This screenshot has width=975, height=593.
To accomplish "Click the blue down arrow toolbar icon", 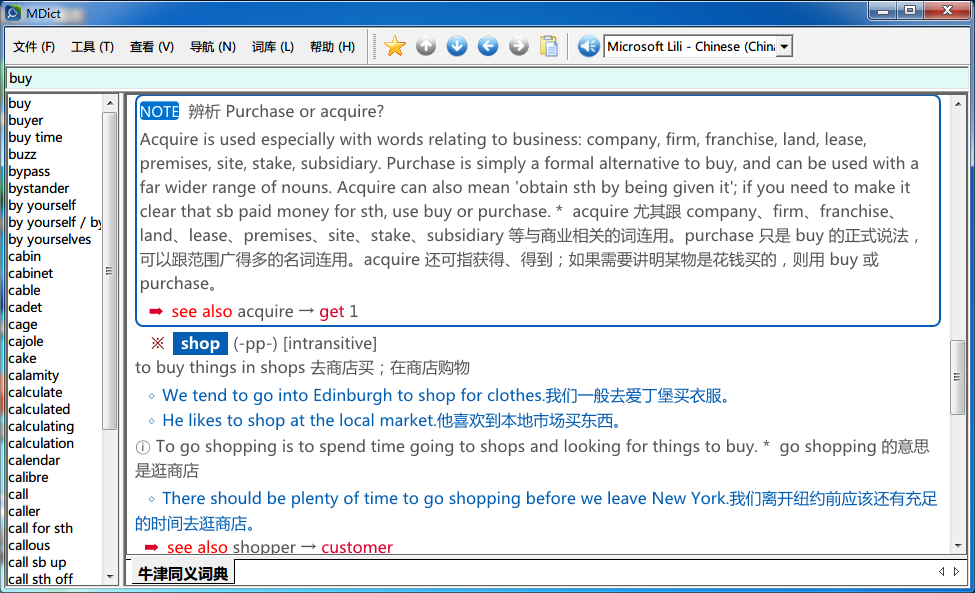I will pyautogui.click(x=457, y=46).
